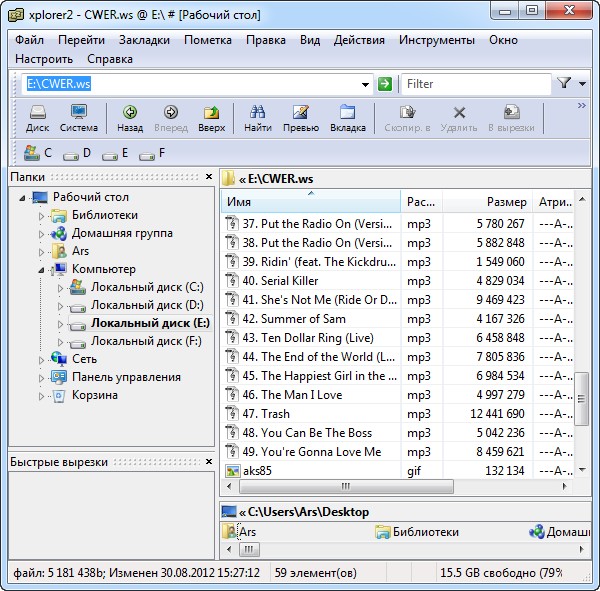
Task: Open the address bar dropdown arrow
Action: (365, 85)
